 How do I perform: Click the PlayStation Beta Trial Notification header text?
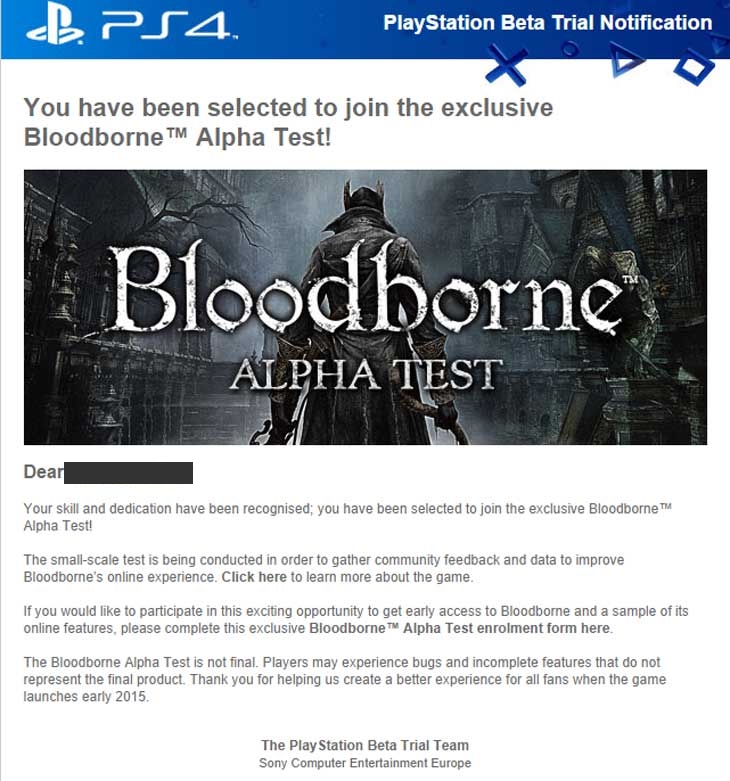548,23
